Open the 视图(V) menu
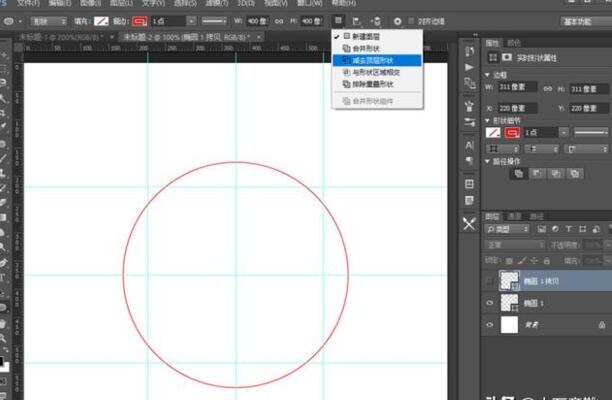Image resolution: width=612 pixels, height=400 pixels. [276, 3]
